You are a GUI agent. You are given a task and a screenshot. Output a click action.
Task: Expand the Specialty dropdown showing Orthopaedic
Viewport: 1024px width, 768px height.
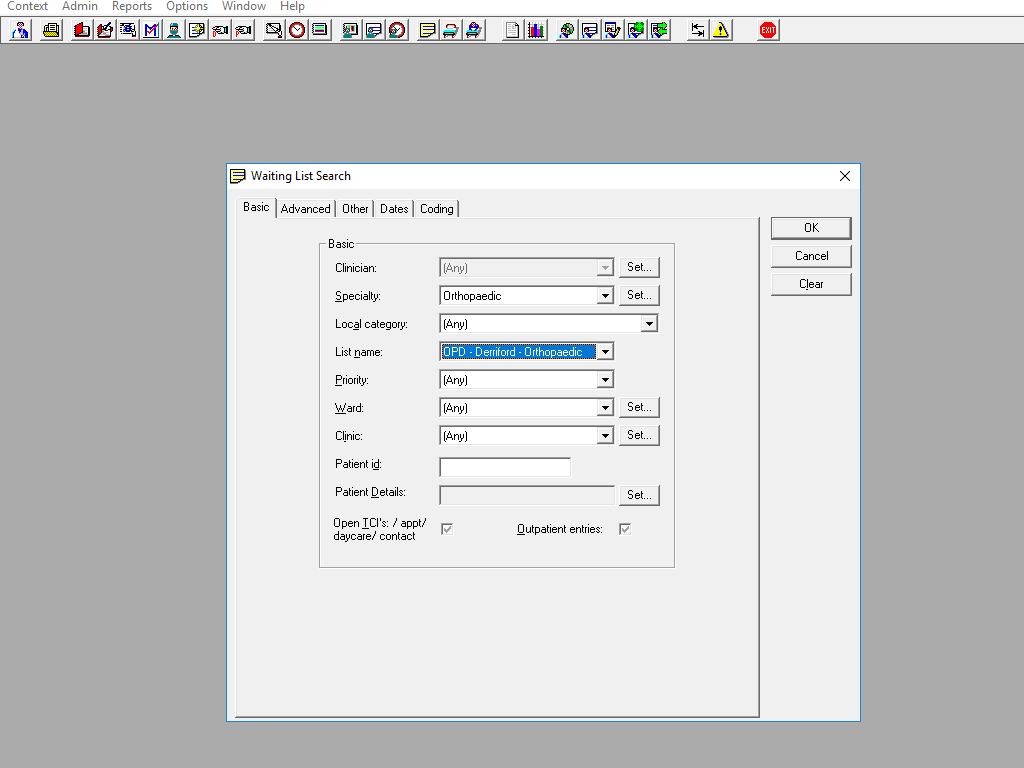(x=605, y=296)
